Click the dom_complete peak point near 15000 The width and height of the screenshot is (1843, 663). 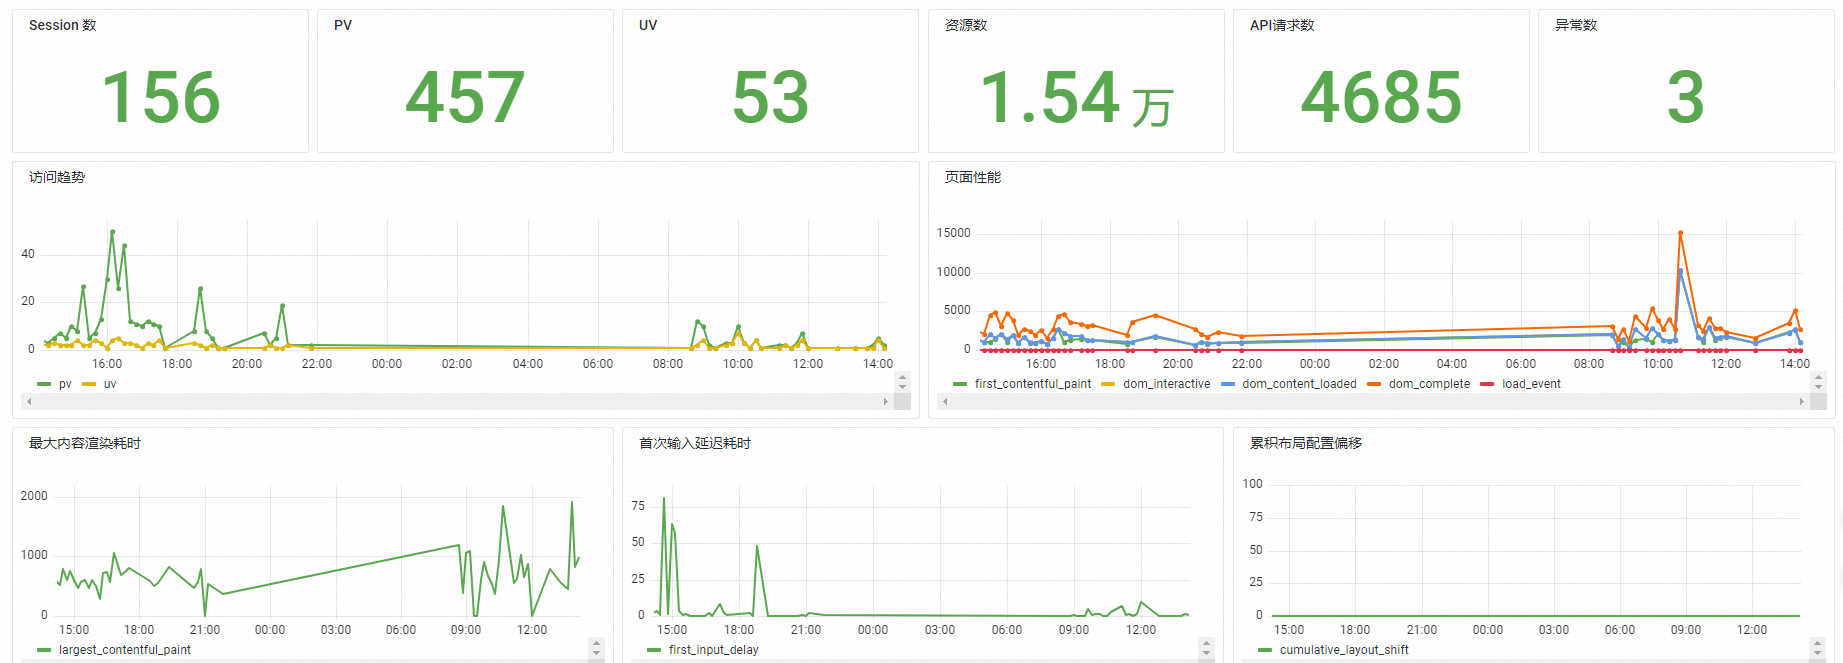(x=1680, y=233)
